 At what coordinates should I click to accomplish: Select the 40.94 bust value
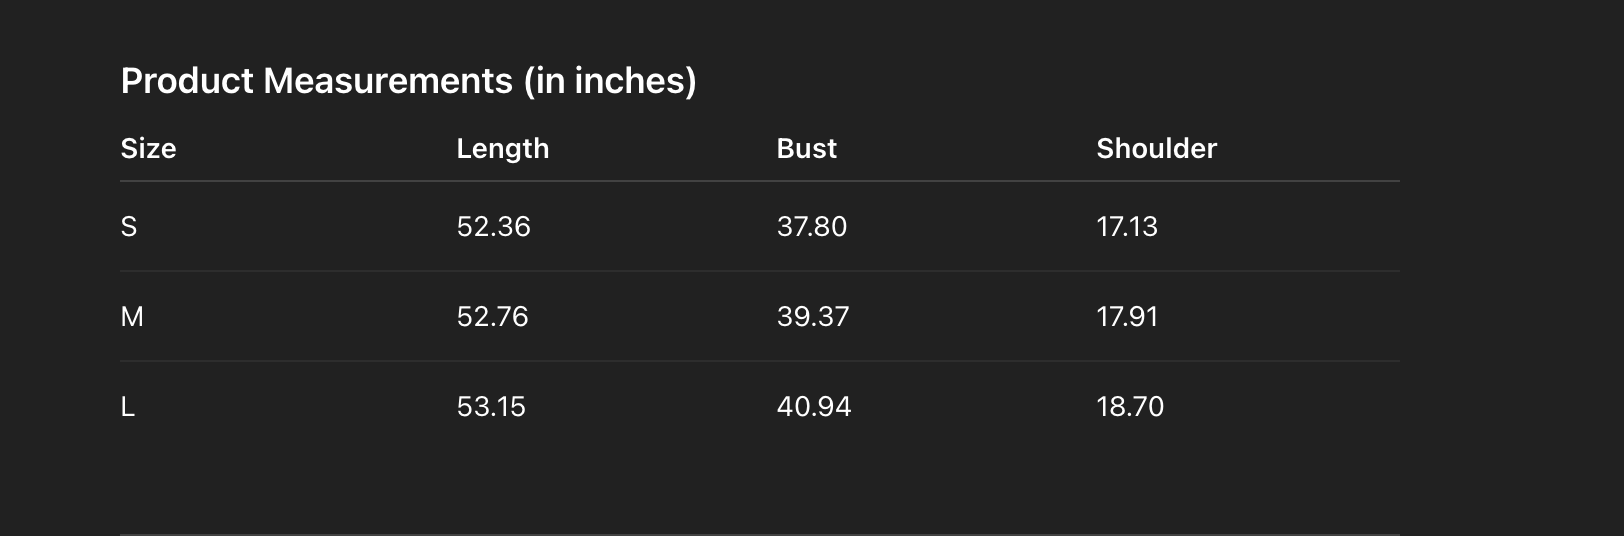coord(813,407)
